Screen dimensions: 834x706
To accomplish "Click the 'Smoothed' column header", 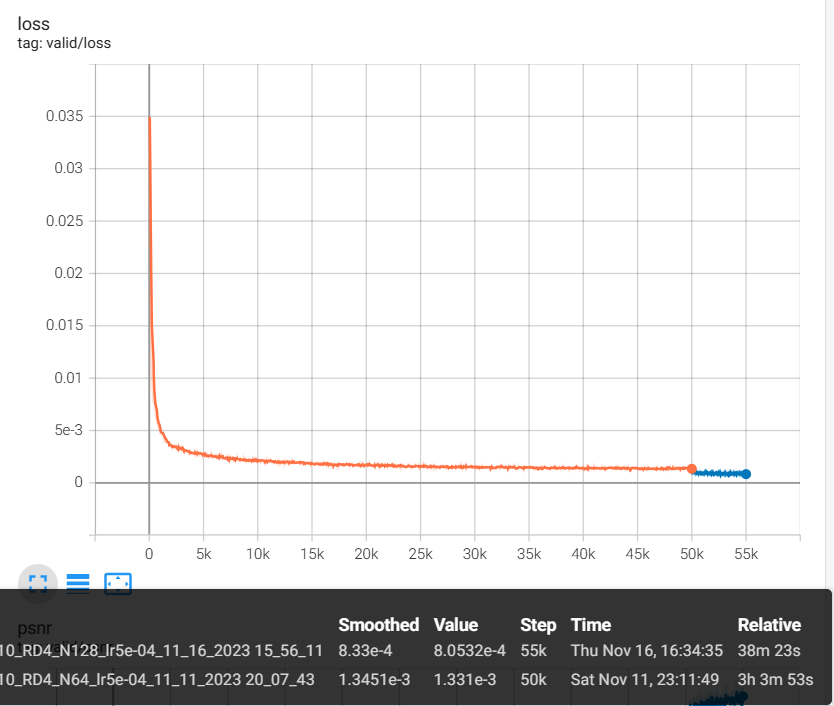I will tap(378, 625).
